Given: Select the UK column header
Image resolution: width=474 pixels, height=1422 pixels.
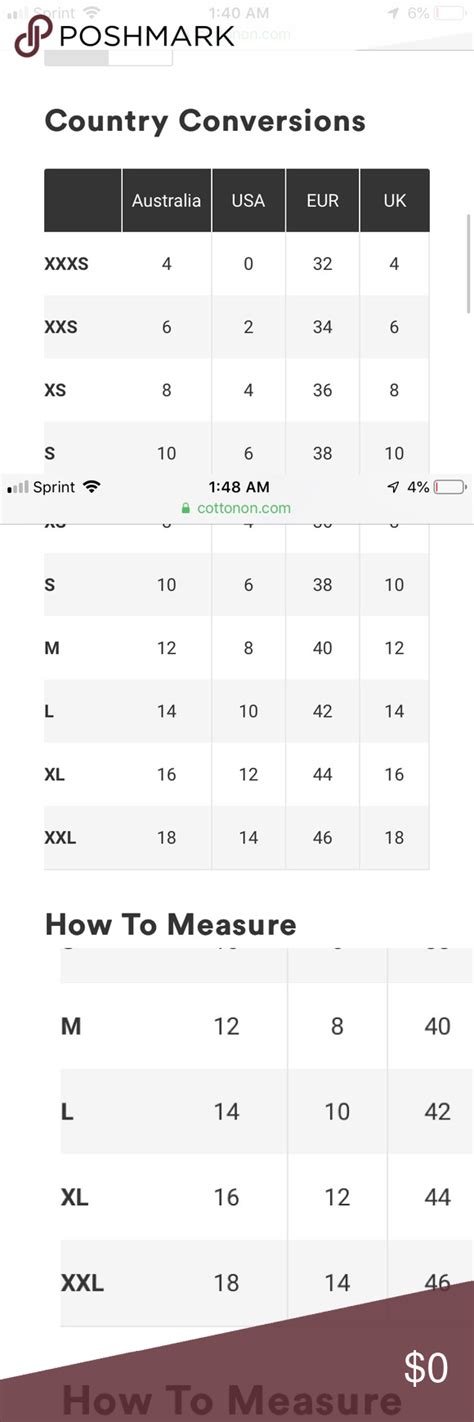Looking at the screenshot, I should (x=395, y=200).
